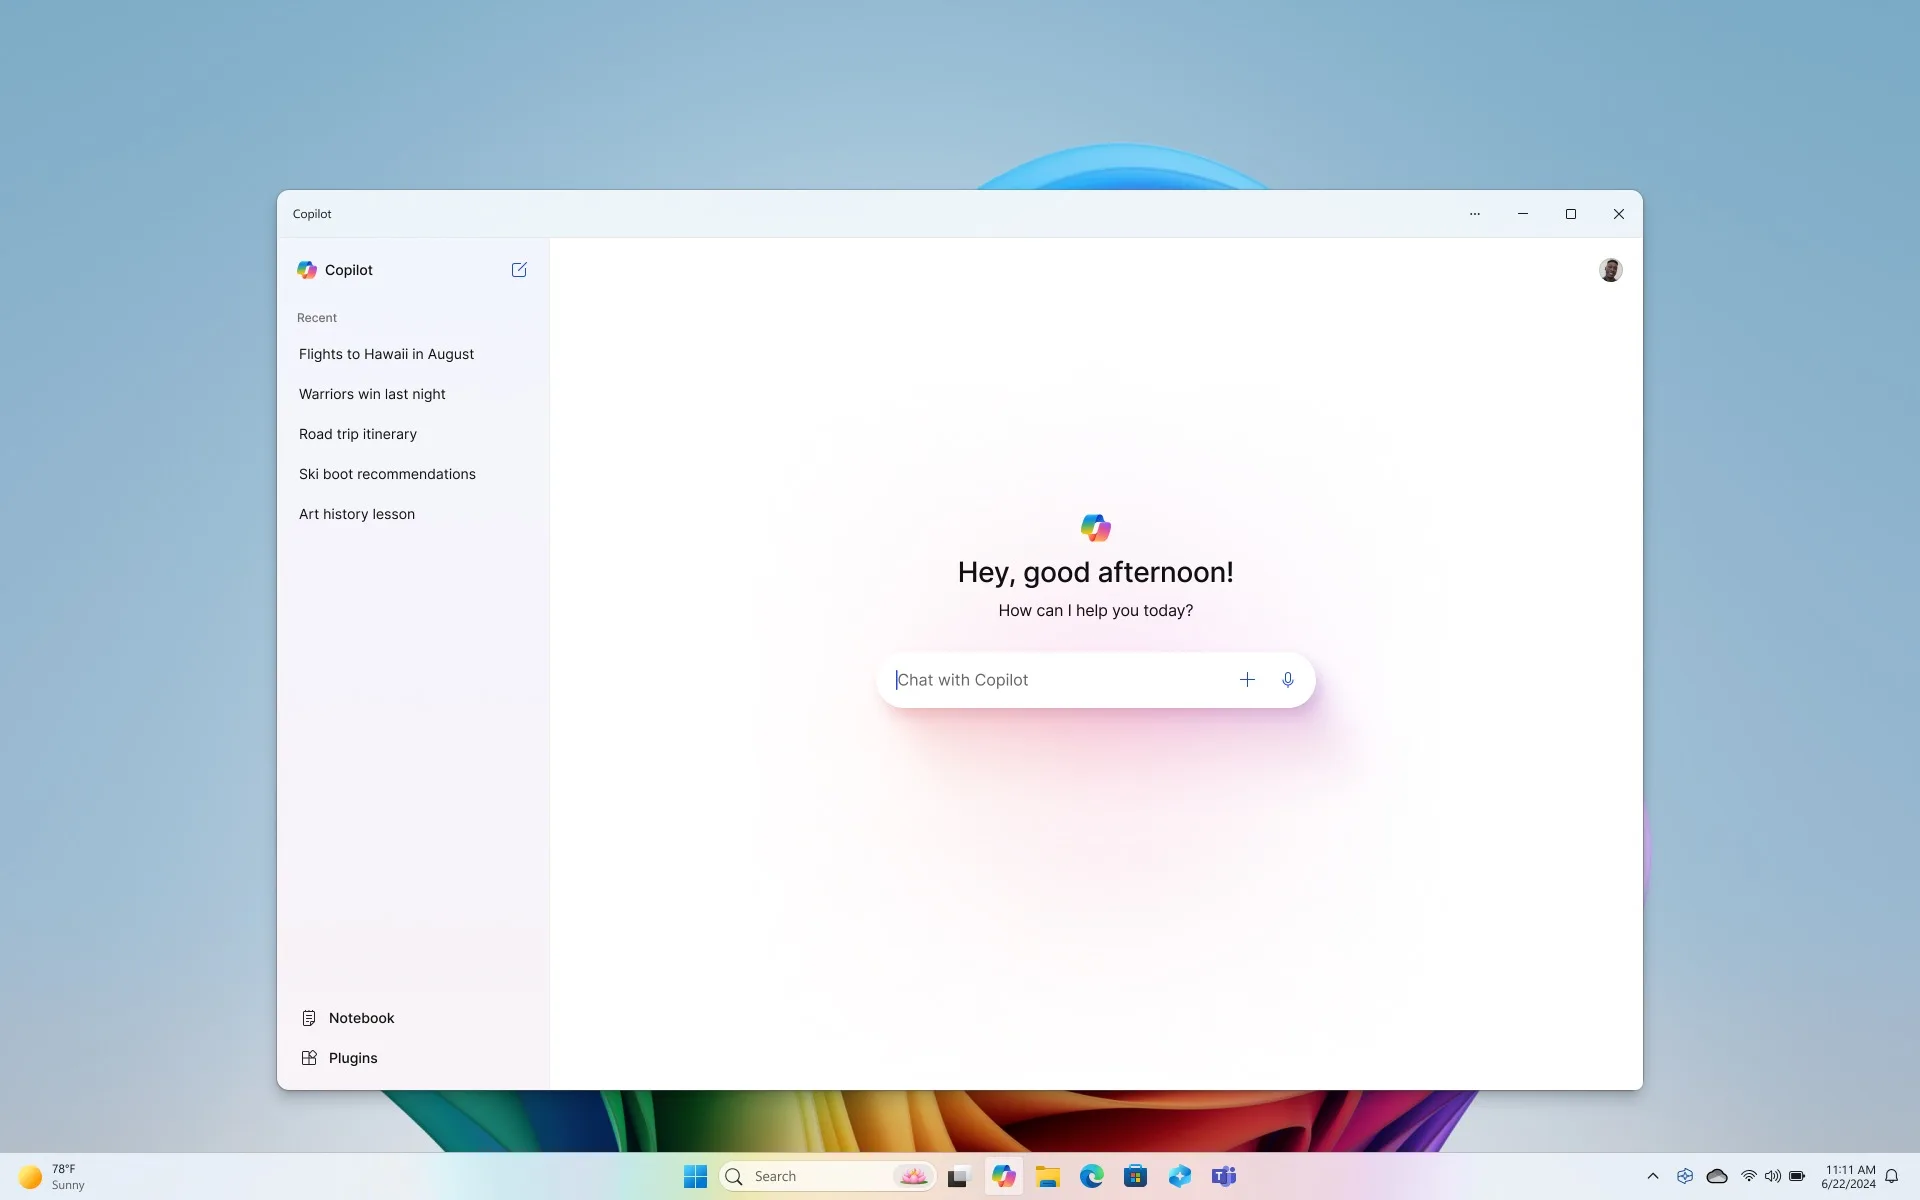Click the Windows Start button
Screen dimensions: 1920x1200
(x=695, y=1176)
